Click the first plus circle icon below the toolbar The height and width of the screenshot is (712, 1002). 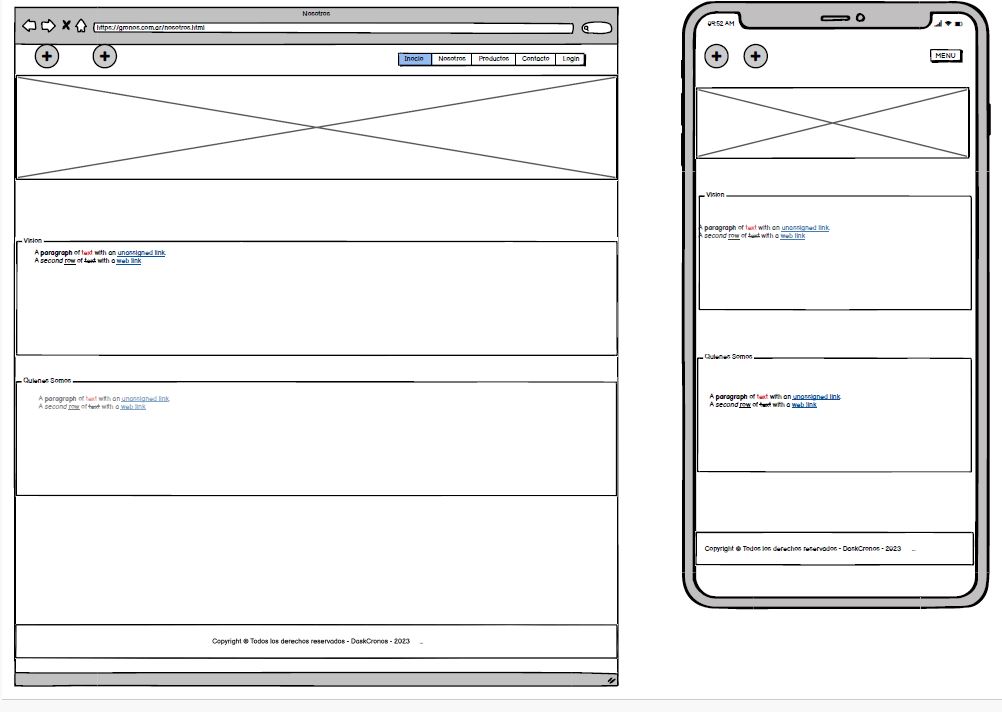[47, 57]
